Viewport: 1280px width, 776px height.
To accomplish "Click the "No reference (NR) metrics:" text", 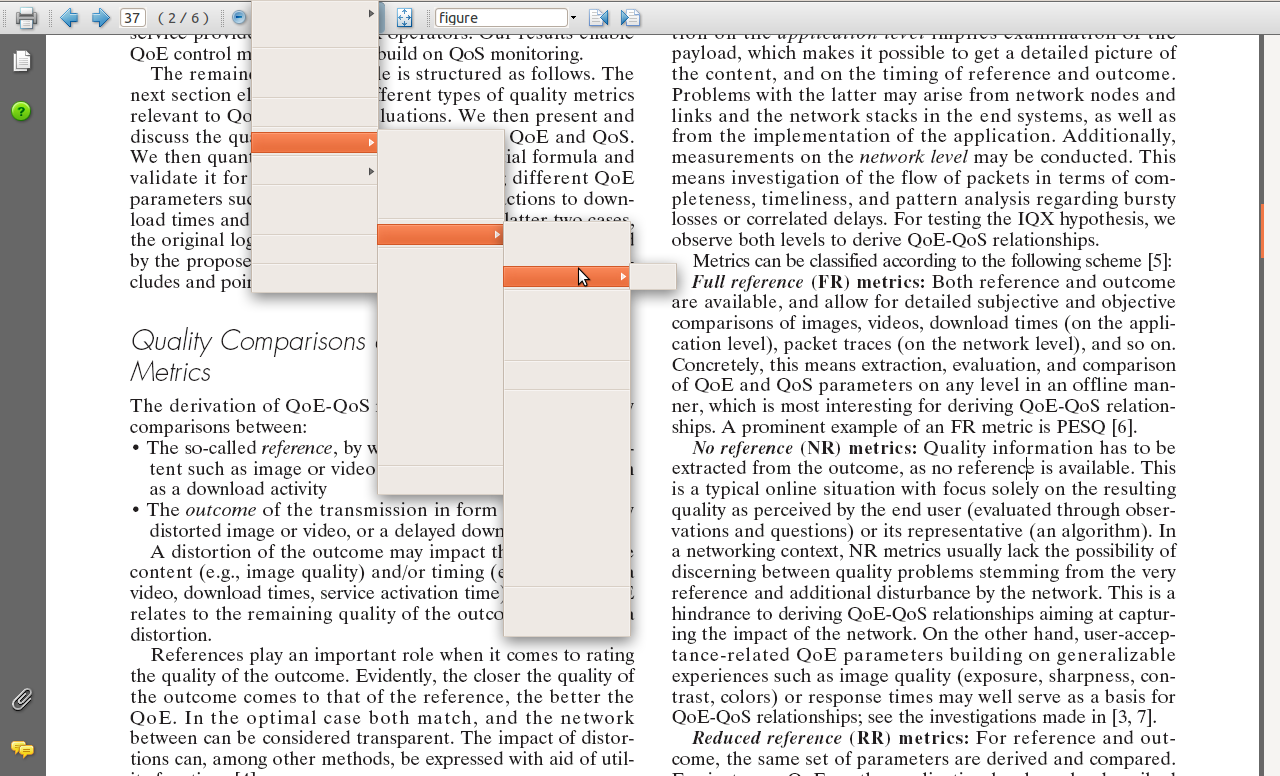I will click(x=804, y=448).
